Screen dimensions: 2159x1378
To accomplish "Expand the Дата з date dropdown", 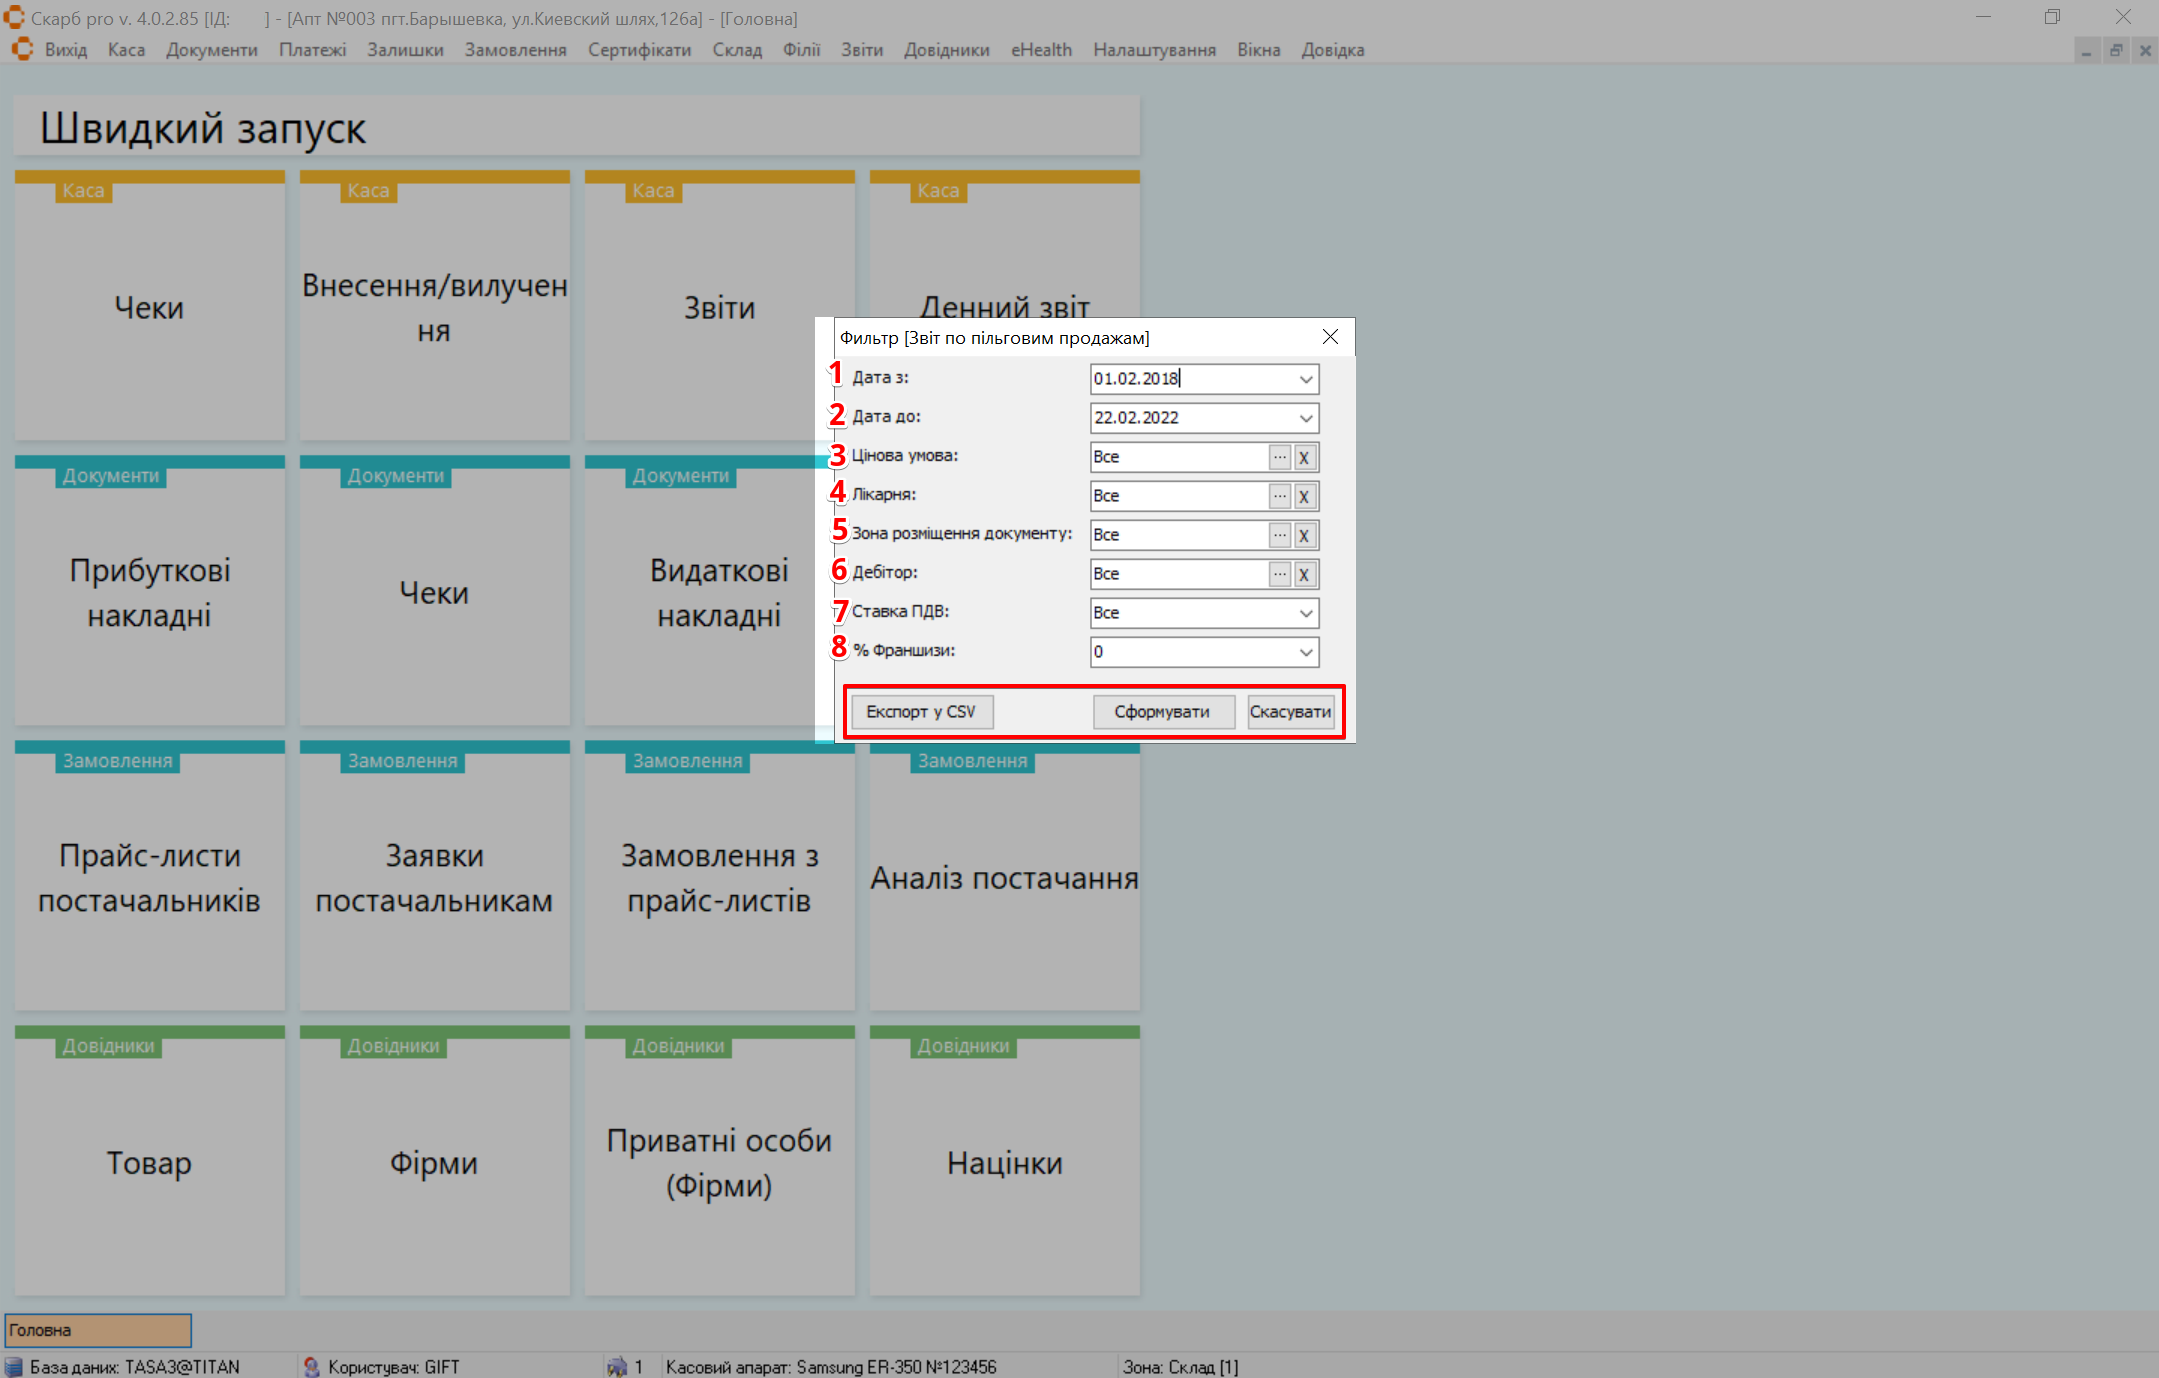I will point(1305,379).
